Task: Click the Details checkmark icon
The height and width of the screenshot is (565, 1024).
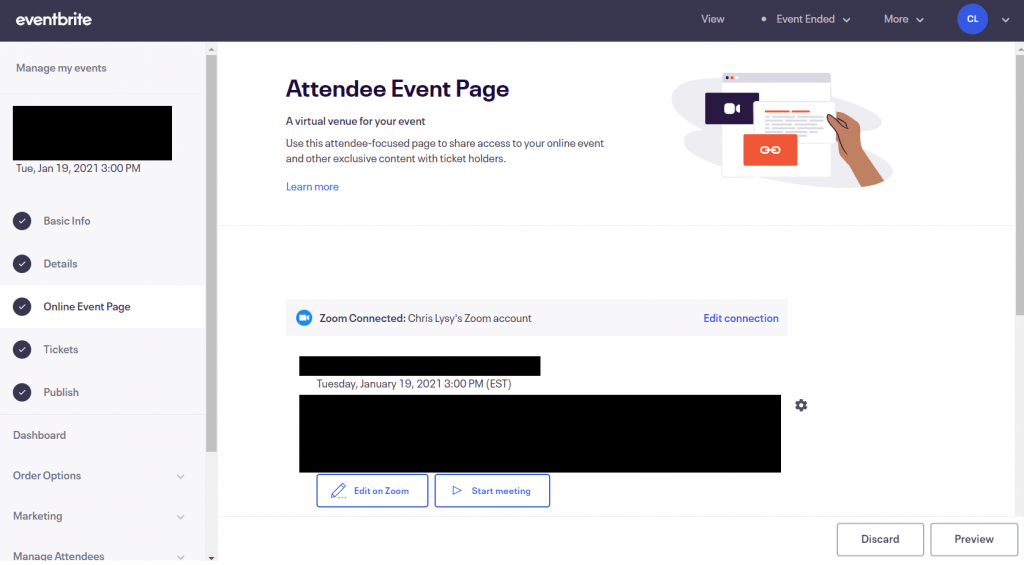Action: pyautogui.click(x=22, y=264)
